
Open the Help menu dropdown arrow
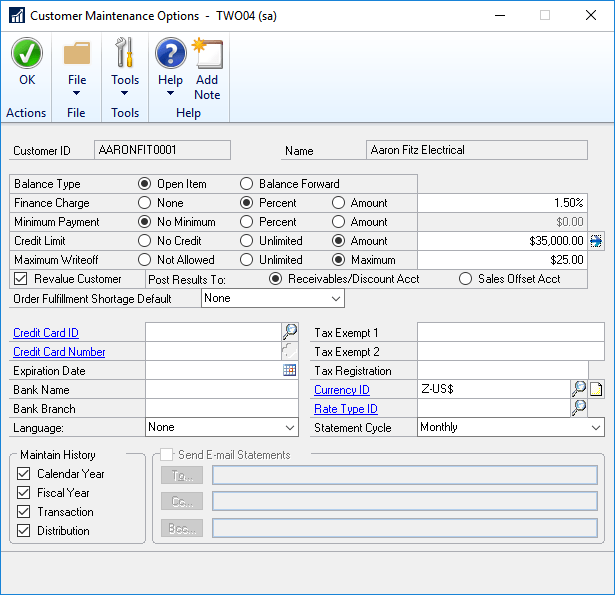click(171, 94)
